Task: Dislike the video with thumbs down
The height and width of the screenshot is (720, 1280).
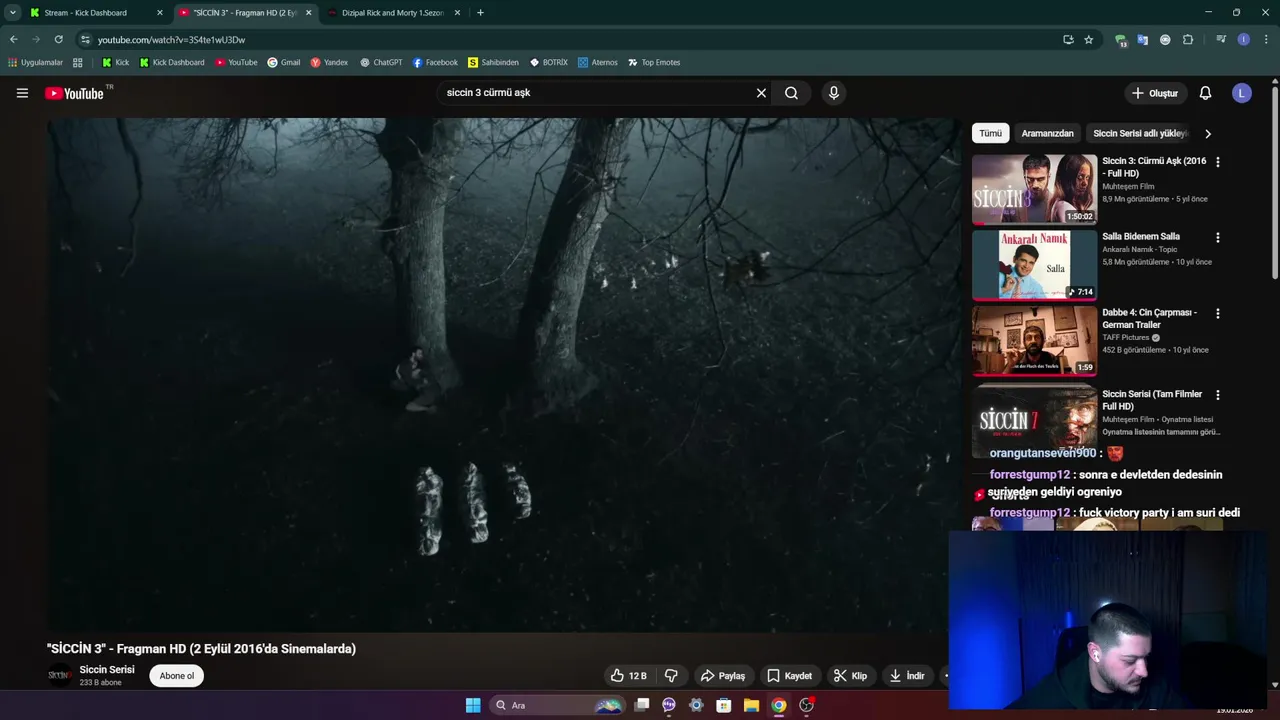Action: tap(671, 676)
